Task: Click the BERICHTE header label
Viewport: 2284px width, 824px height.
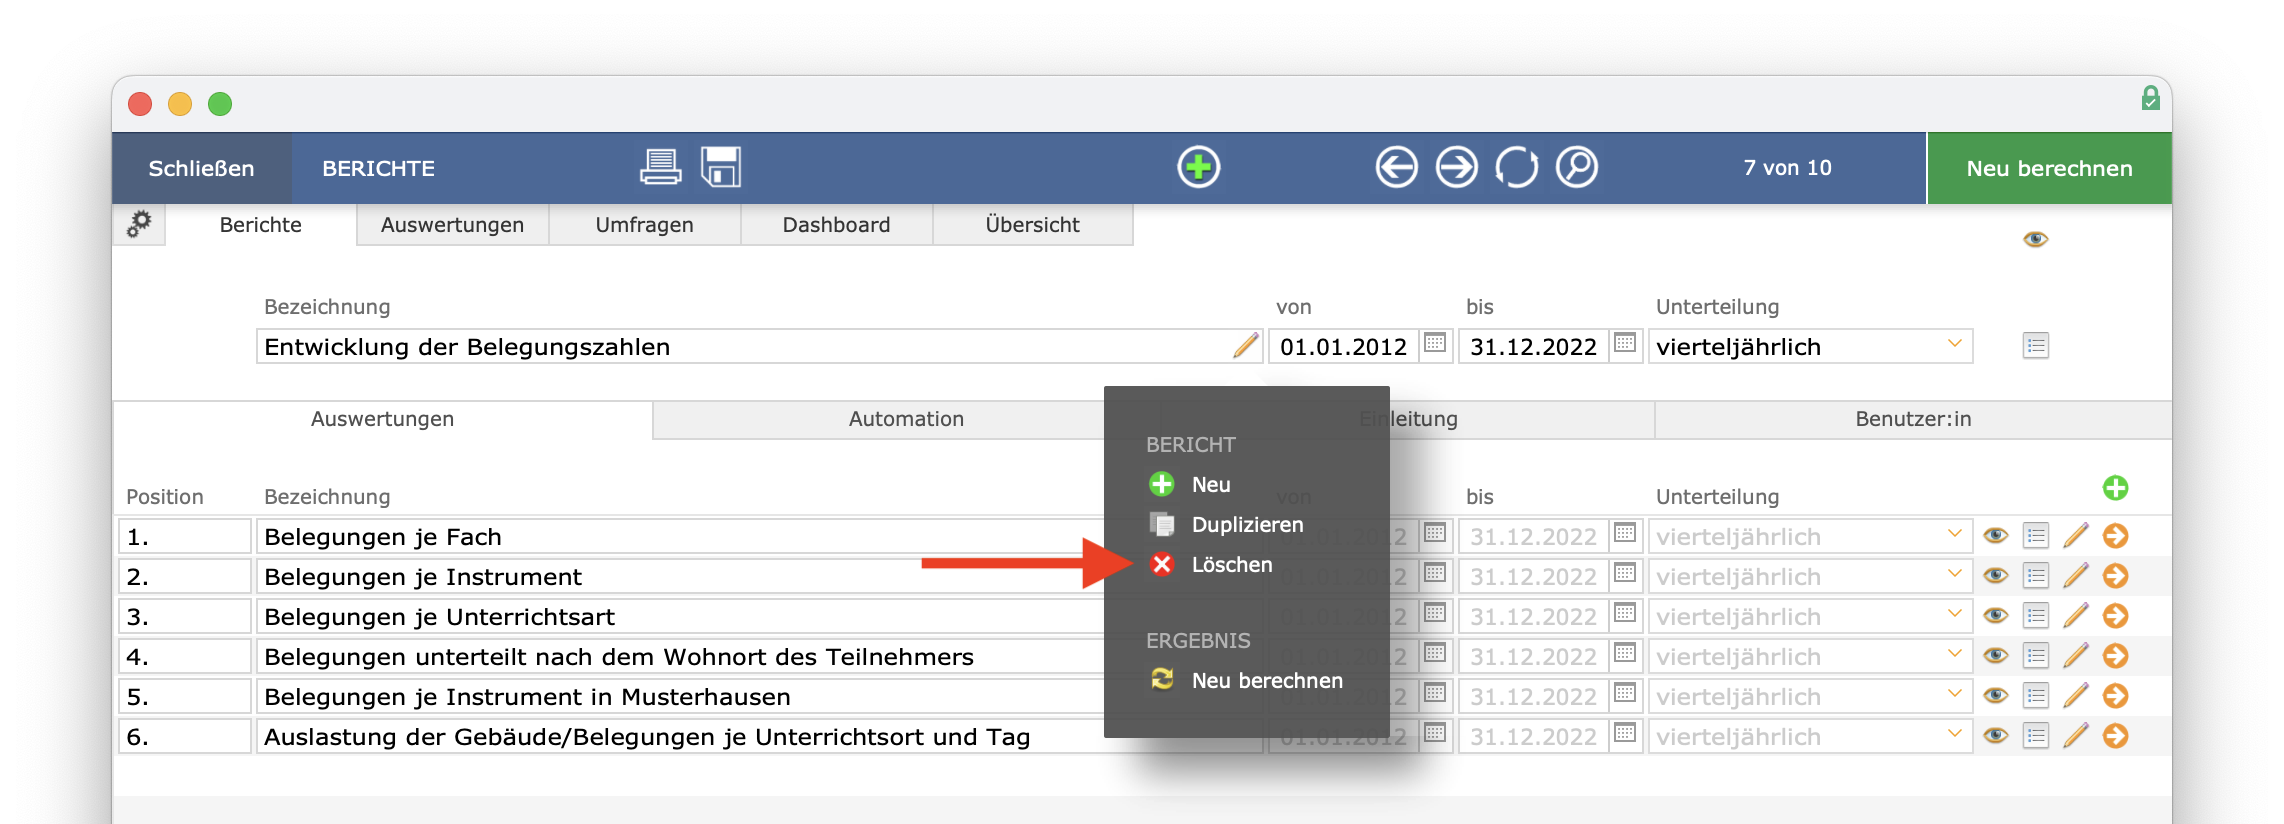Action: [378, 168]
